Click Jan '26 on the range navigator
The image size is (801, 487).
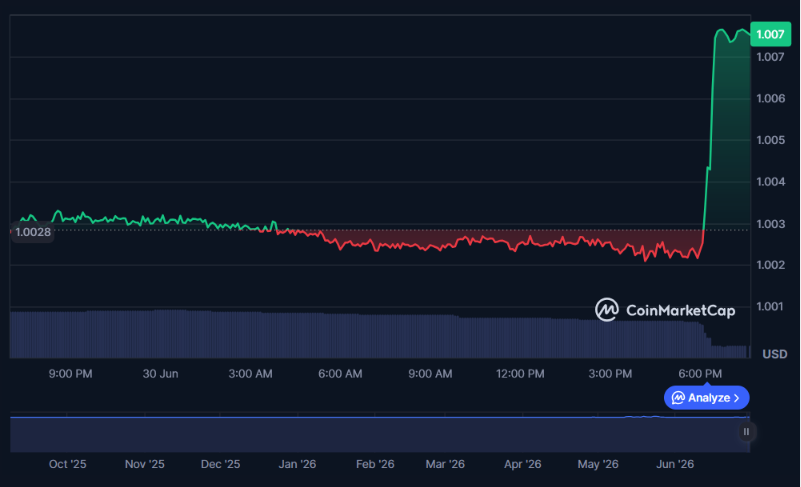click(x=297, y=464)
